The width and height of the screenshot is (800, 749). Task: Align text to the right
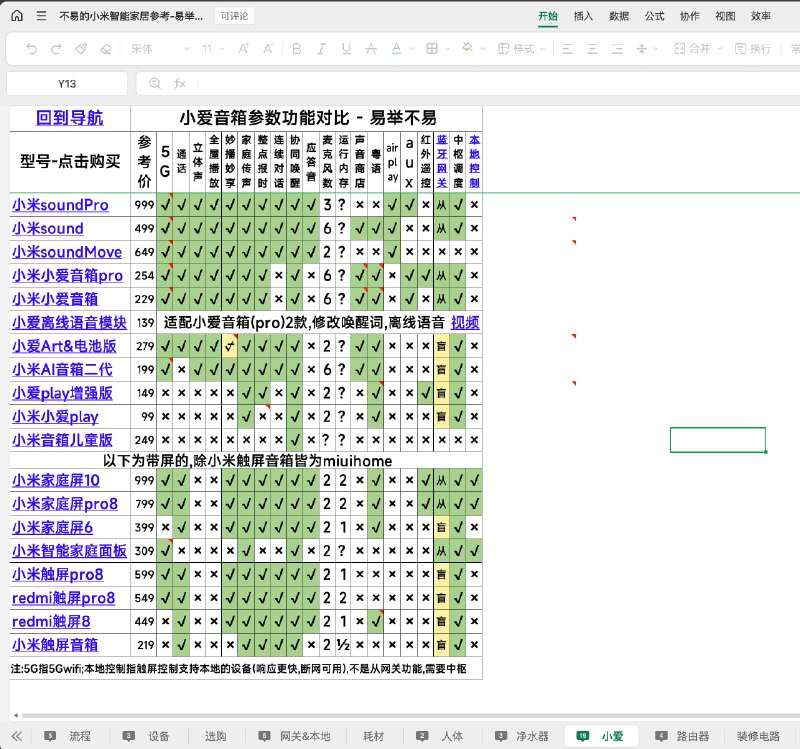[x=617, y=49]
